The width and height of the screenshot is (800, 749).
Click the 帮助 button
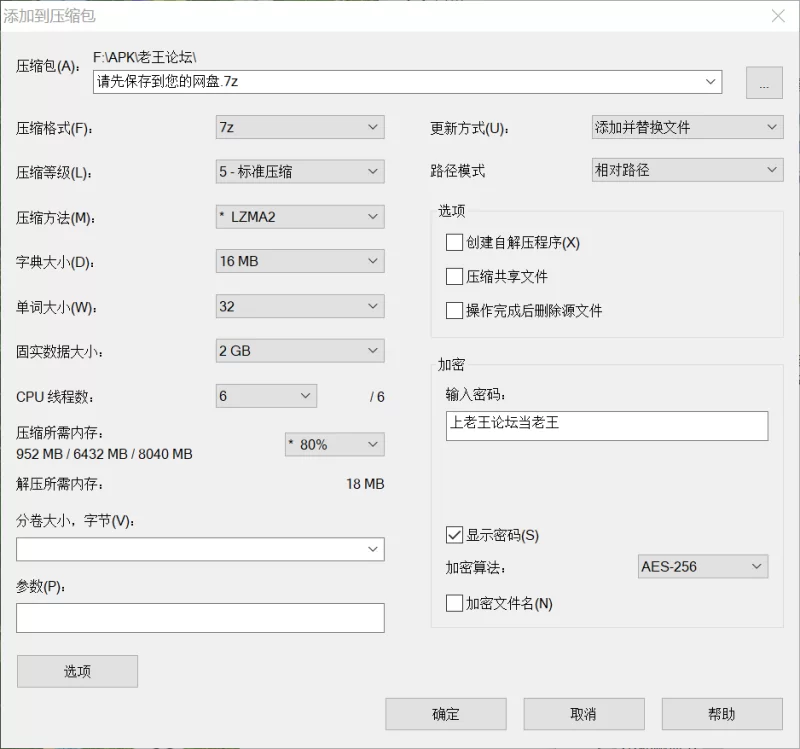722,714
